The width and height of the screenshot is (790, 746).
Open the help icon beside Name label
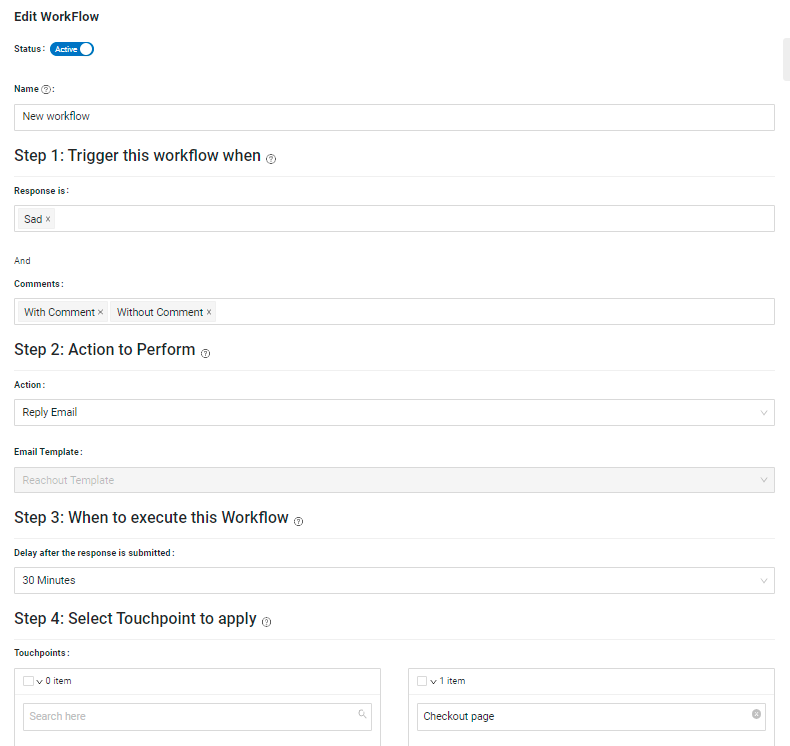(46, 89)
